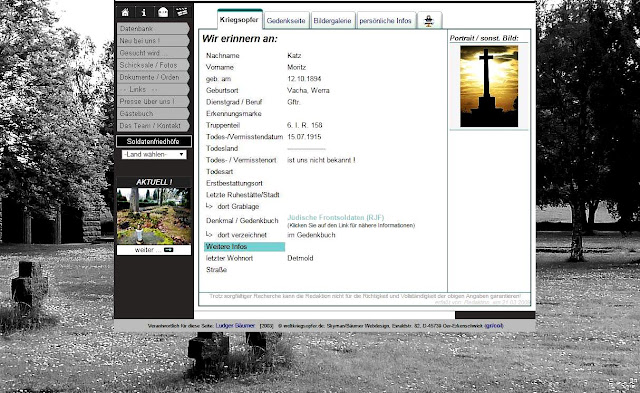This screenshot has width=640, height=393.
Task: Click the Erkennungsmarke label
Action: tap(233, 114)
